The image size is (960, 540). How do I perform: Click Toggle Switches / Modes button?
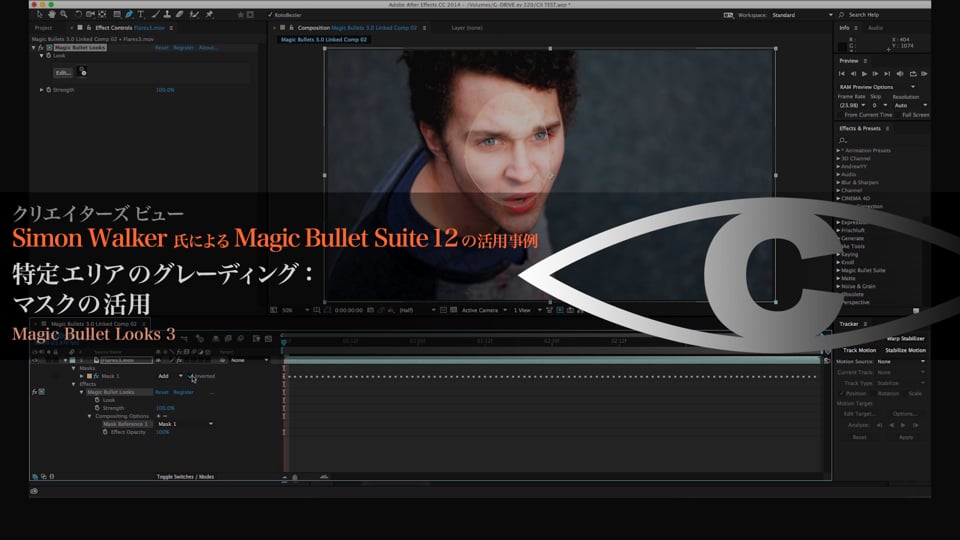185,476
